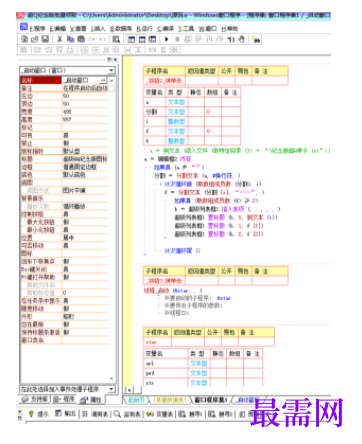Click the first window layout toolbar icon

(132, 39)
